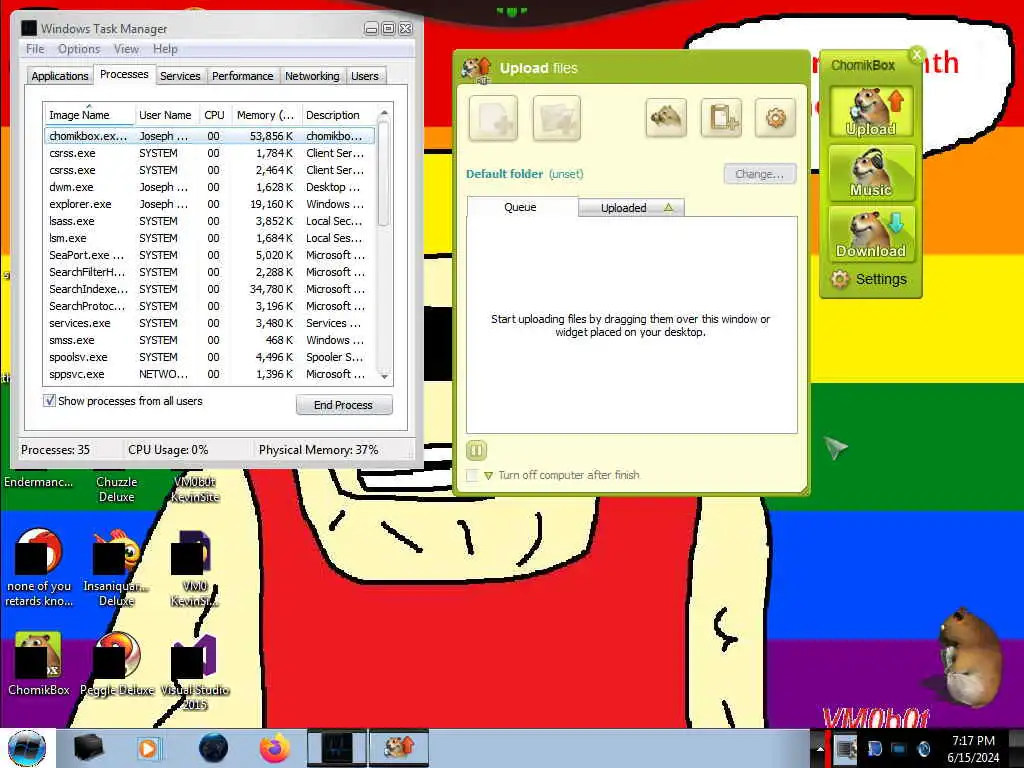1024x768 pixels.
Task: Switch to the Performance tab
Action: tap(242, 76)
